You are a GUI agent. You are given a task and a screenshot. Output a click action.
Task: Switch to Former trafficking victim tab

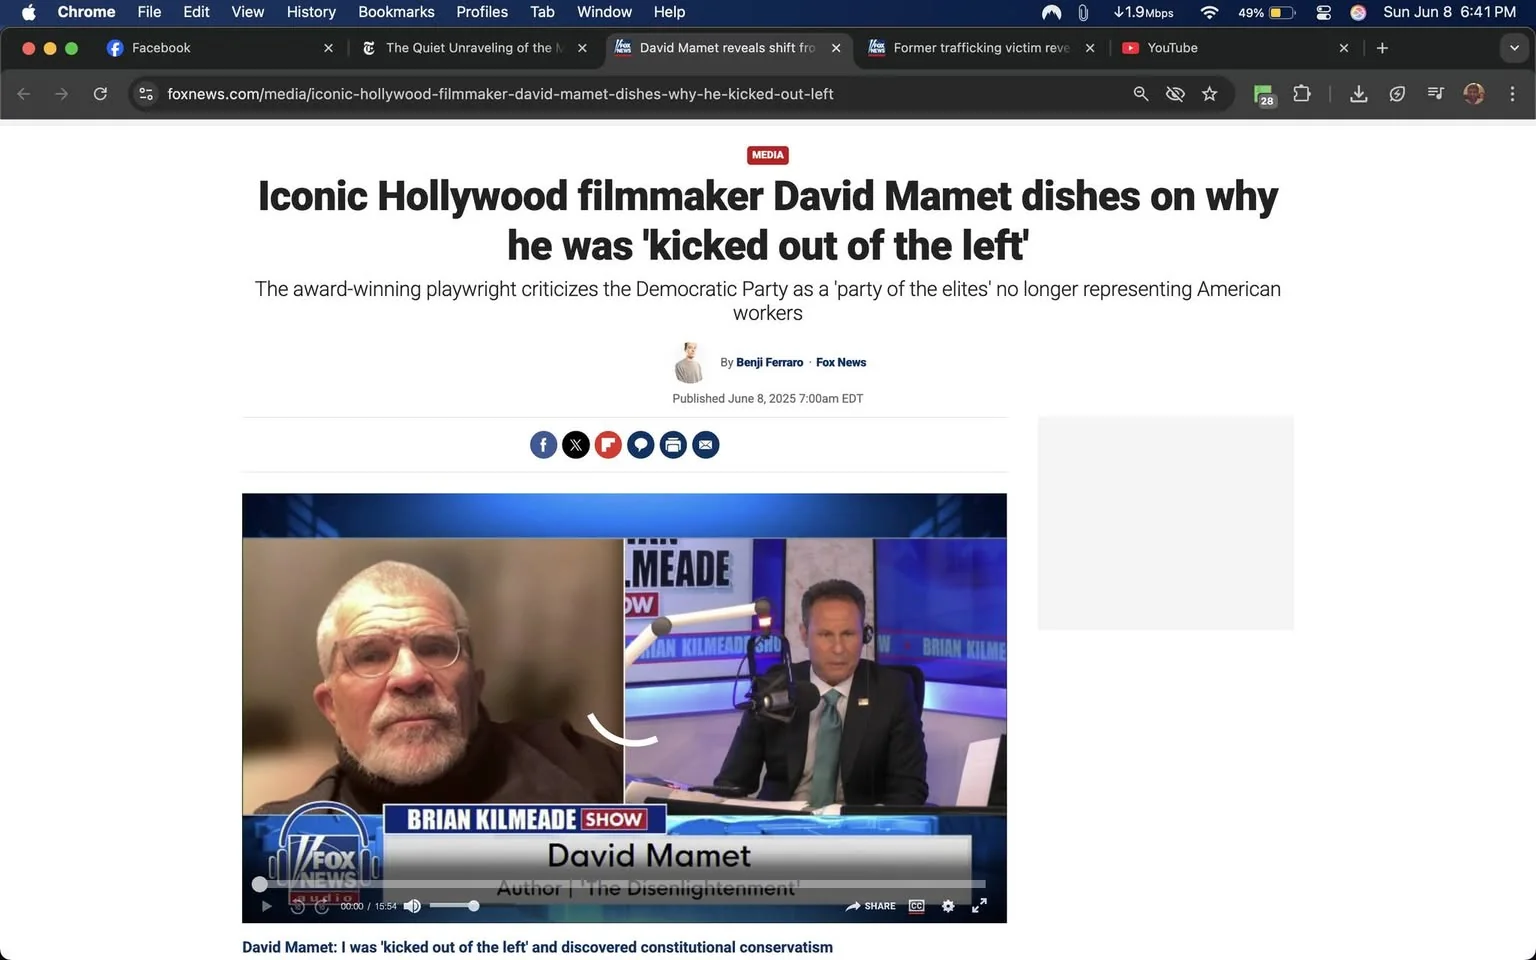[982, 48]
